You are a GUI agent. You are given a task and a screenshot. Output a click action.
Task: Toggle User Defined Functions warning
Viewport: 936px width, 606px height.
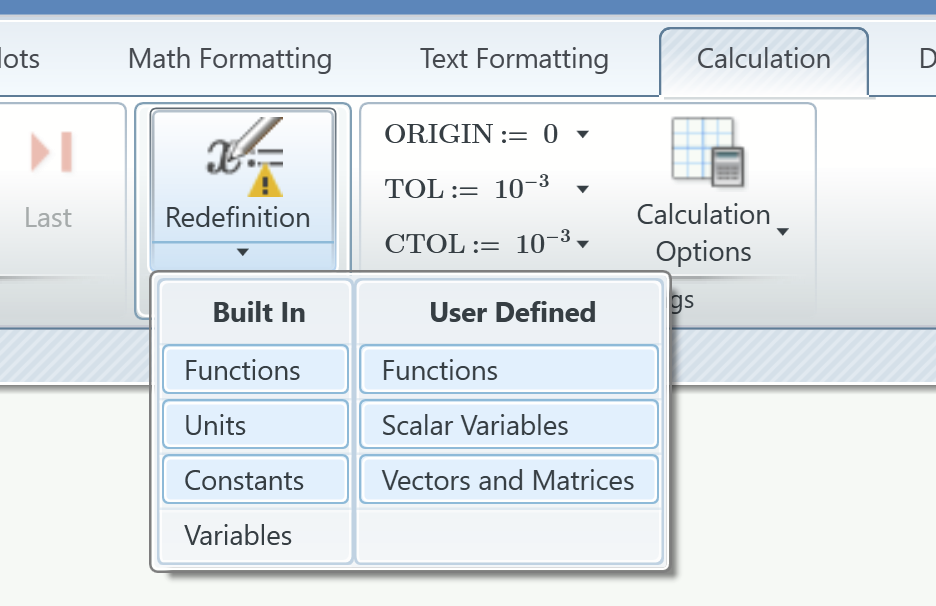coord(508,370)
